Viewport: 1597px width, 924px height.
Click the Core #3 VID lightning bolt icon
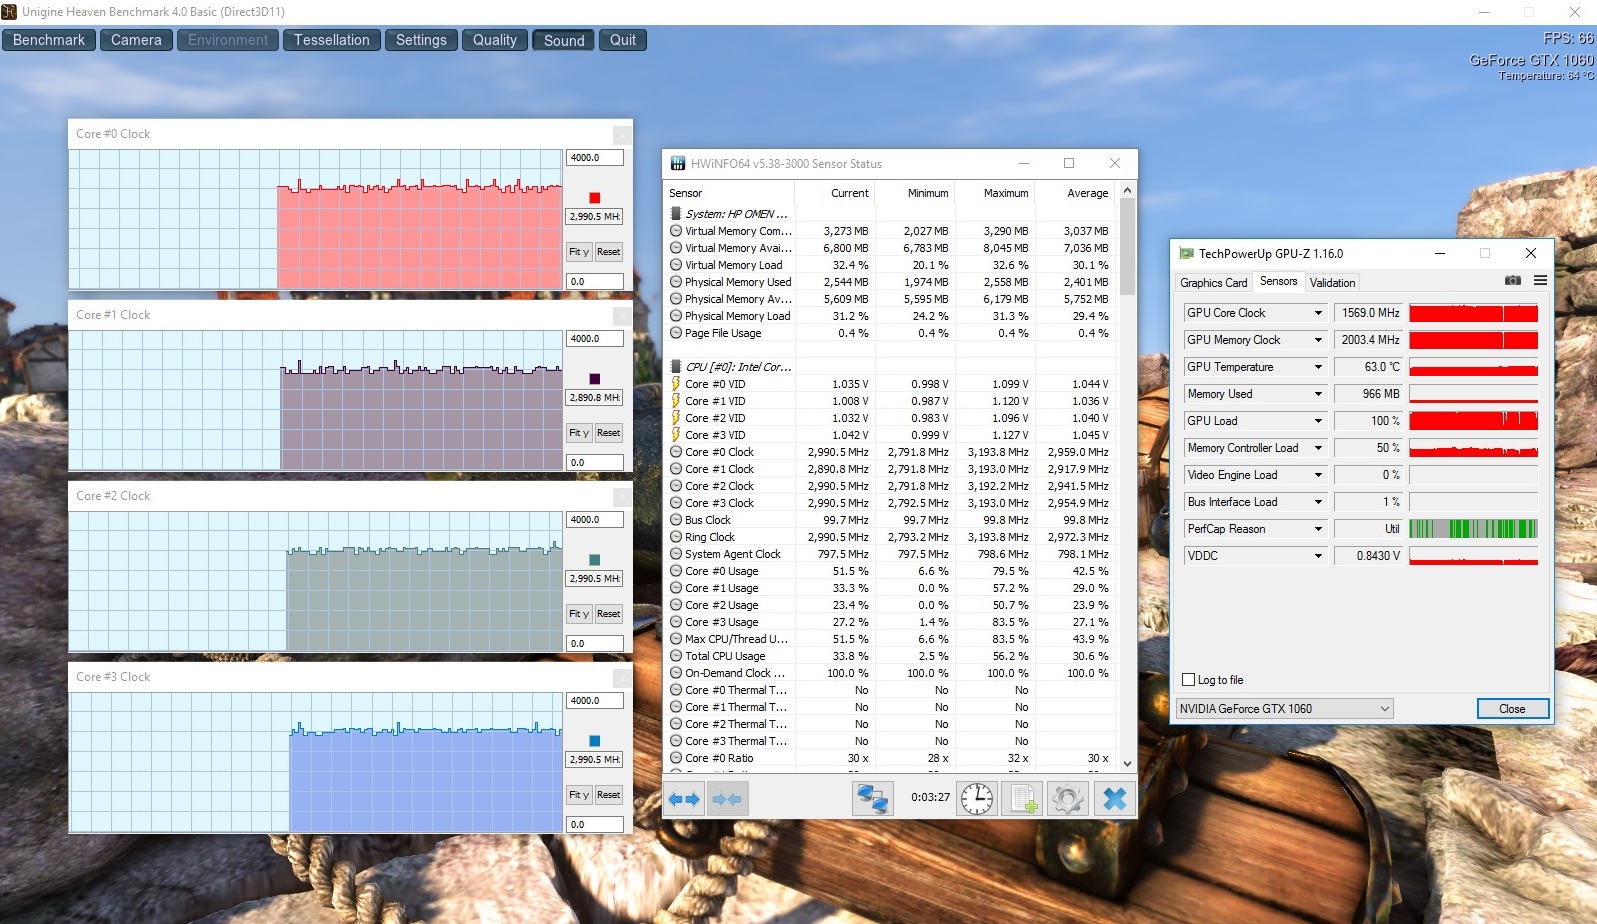[x=676, y=435]
